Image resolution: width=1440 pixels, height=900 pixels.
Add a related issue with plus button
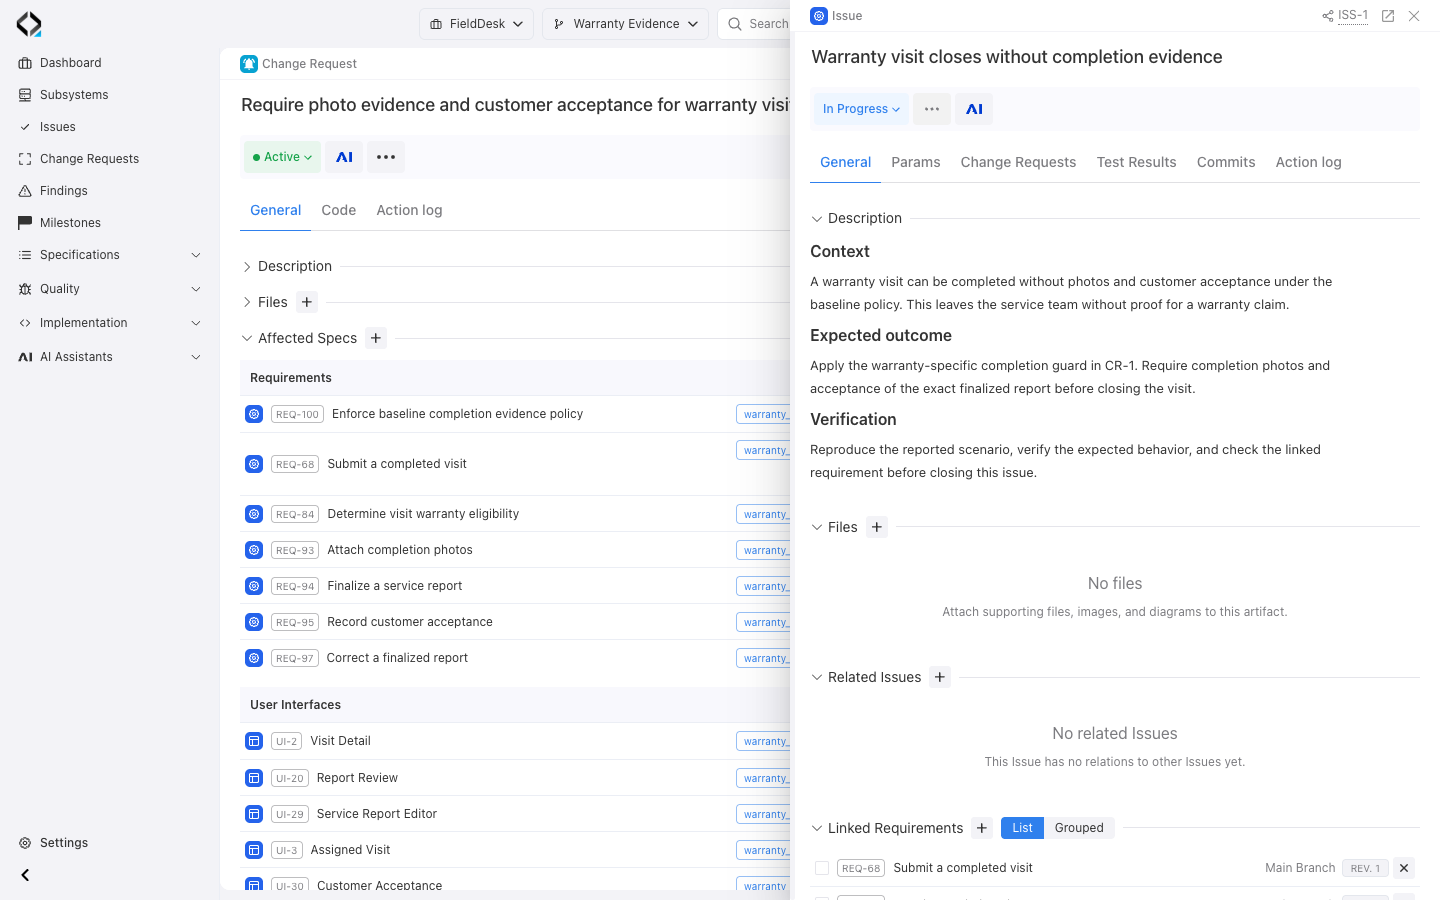point(940,677)
